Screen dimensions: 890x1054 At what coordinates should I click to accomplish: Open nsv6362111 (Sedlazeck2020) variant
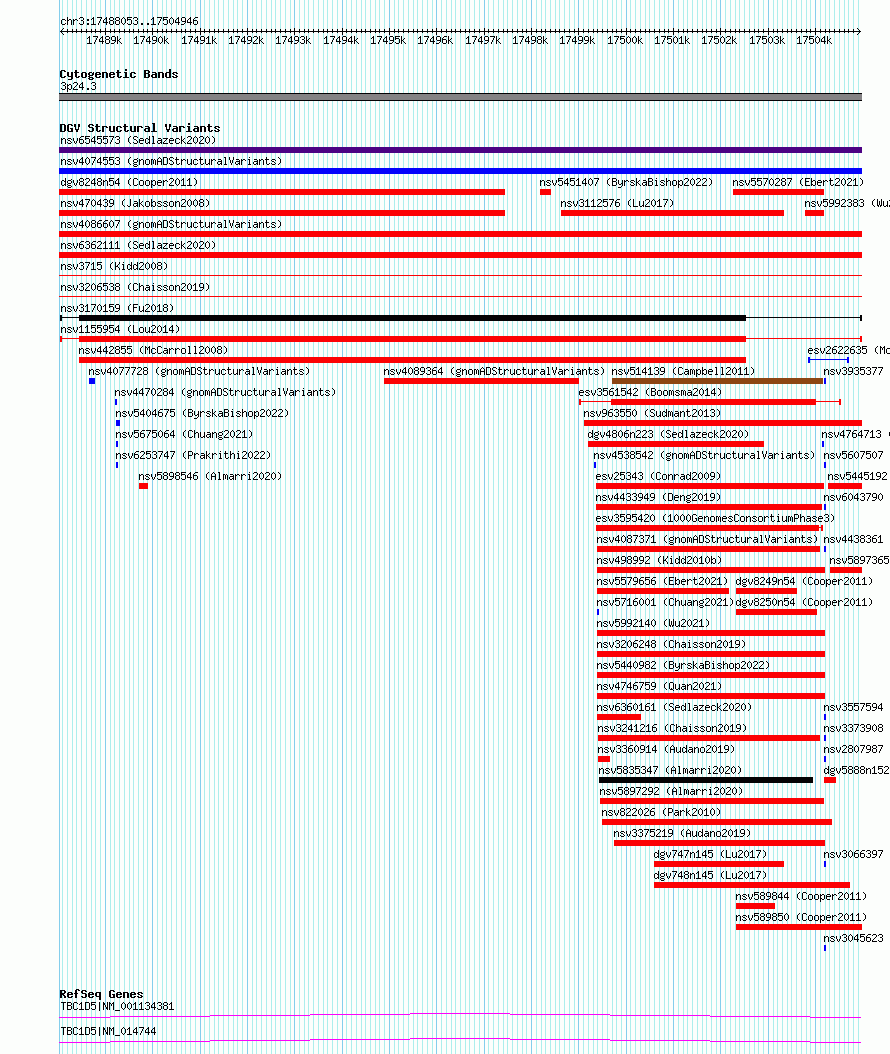tap(138, 245)
